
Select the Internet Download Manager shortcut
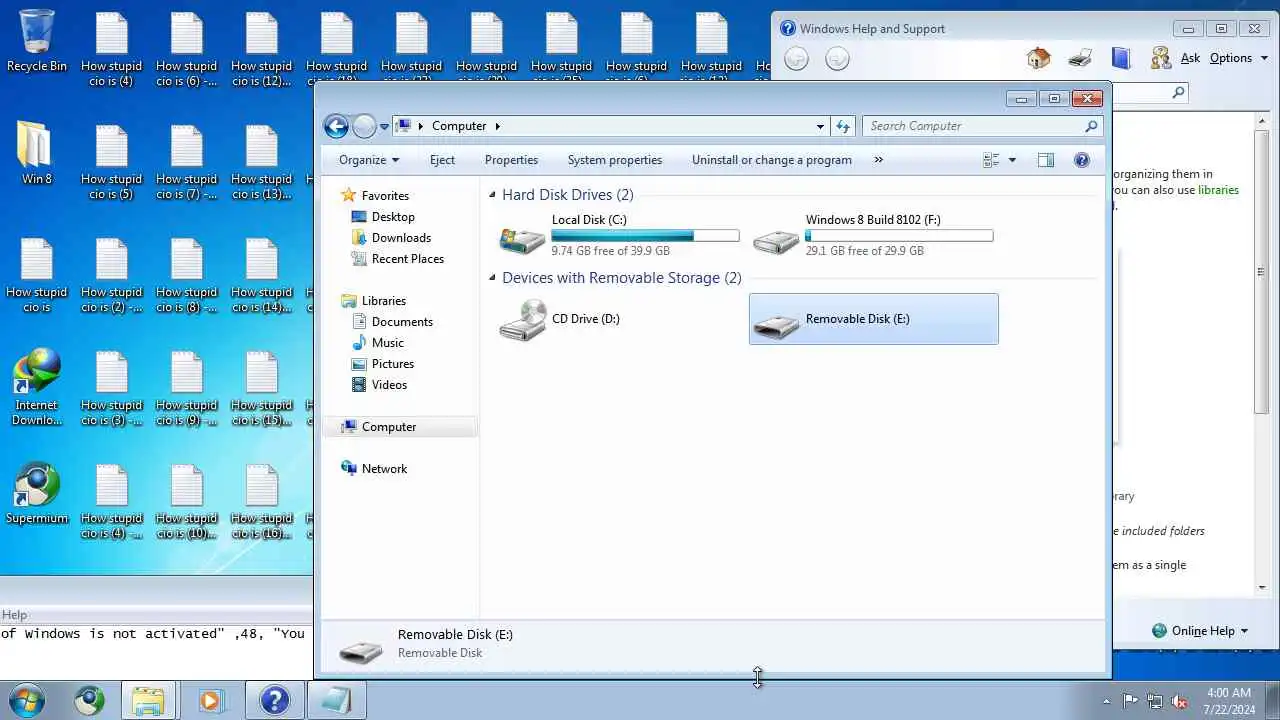pyautogui.click(x=37, y=387)
